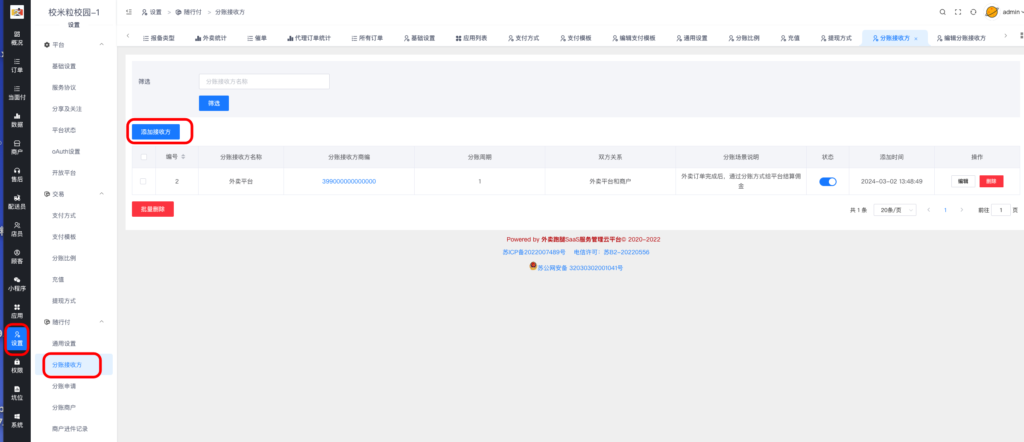
Task: Open the admin user dropdown
Action: [x=1012, y=12]
